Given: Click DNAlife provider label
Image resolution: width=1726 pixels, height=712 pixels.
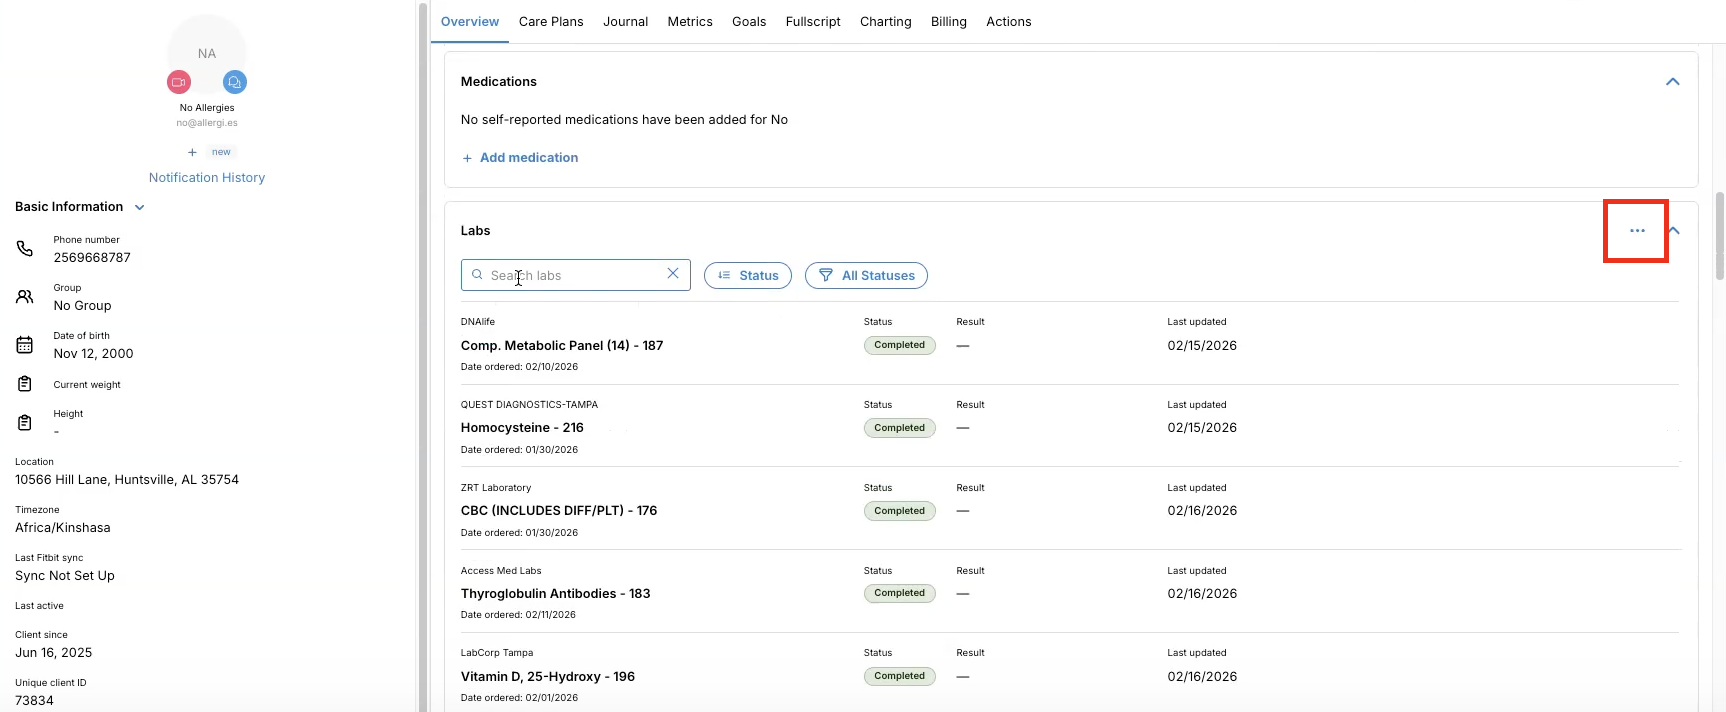Looking at the screenshot, I should pyautogui.click(x=478, y=322).
